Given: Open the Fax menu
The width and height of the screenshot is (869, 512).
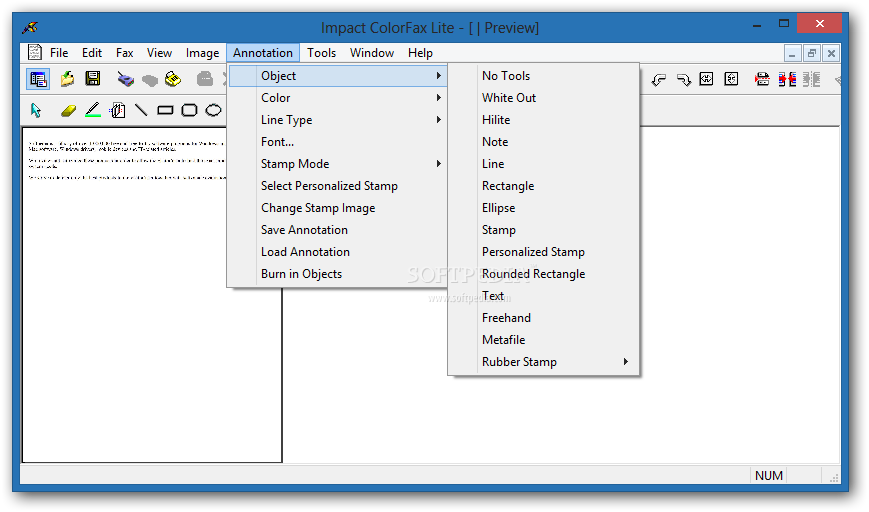Looking at the screenshot, I should point(125,53).
